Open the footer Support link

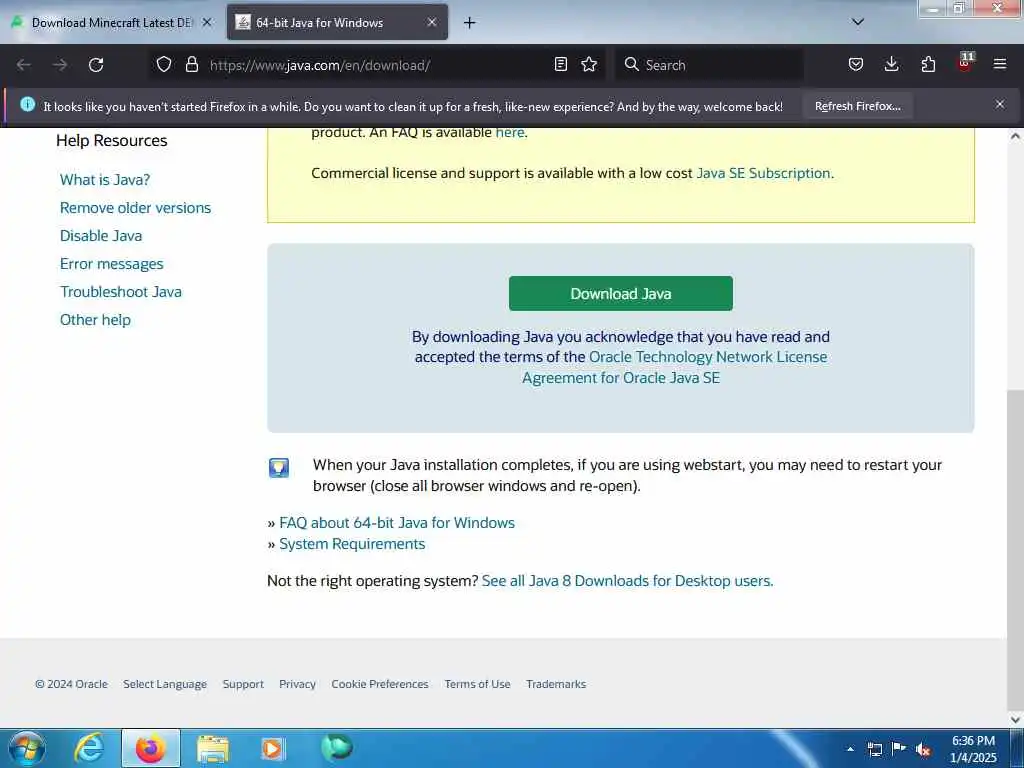[243, 684]
